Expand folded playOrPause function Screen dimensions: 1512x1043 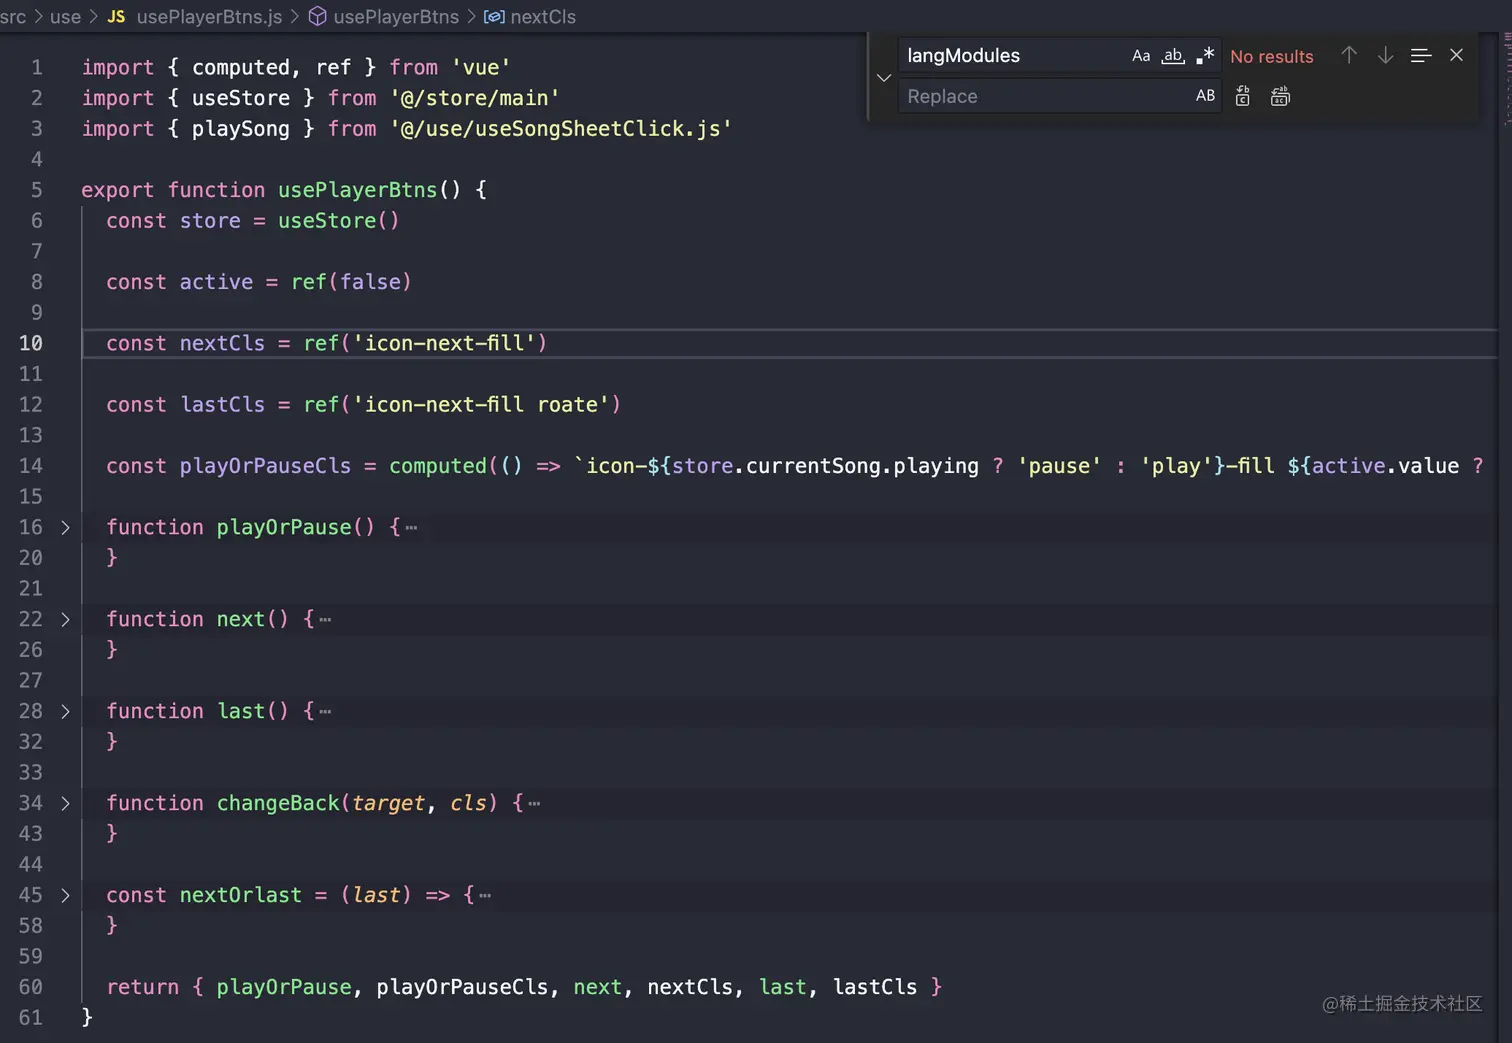(x=65, y=527)
